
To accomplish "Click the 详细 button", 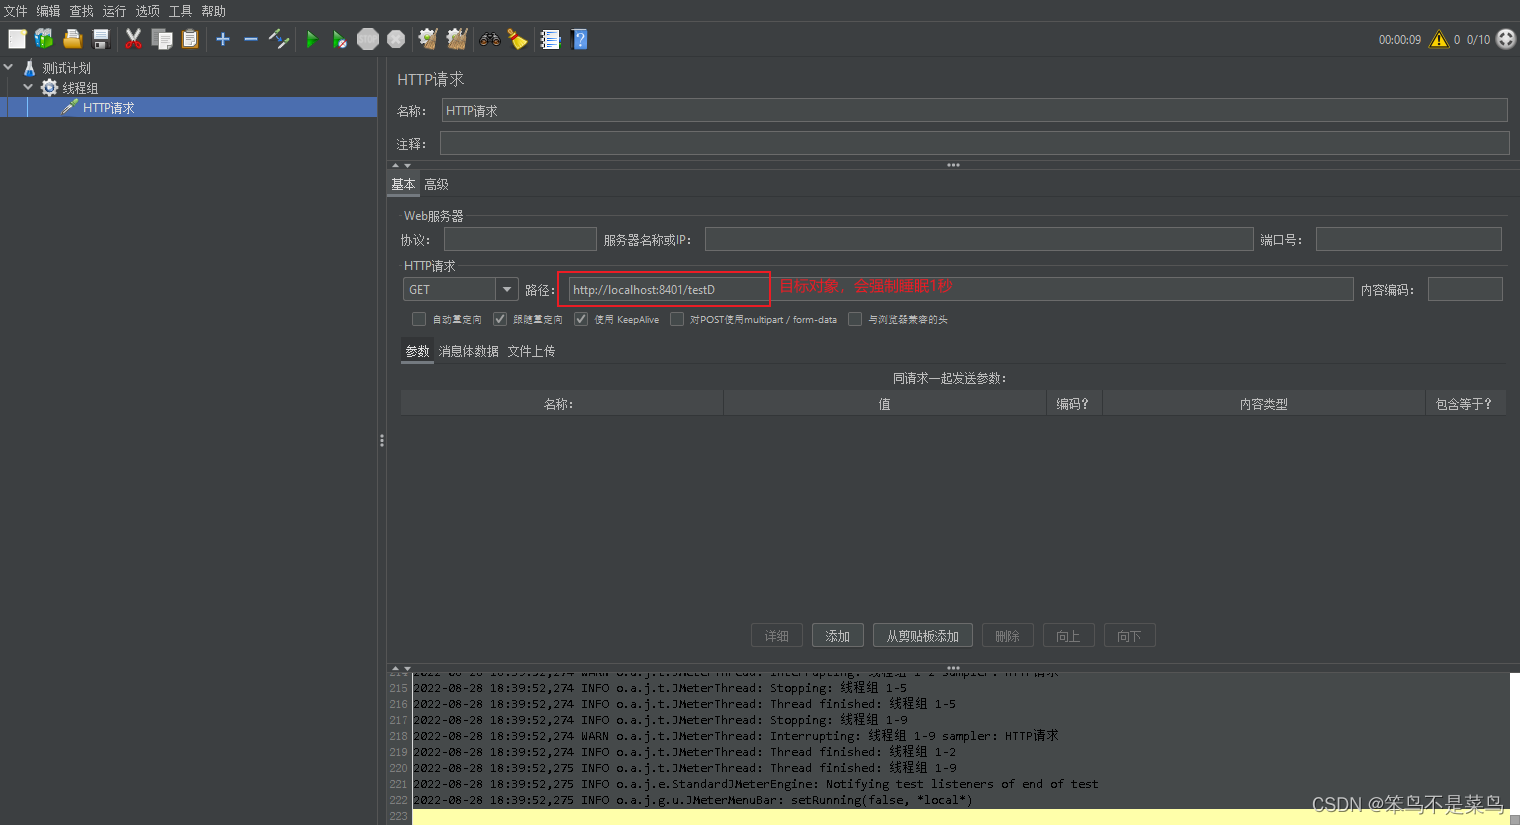I will pos(777,636).
